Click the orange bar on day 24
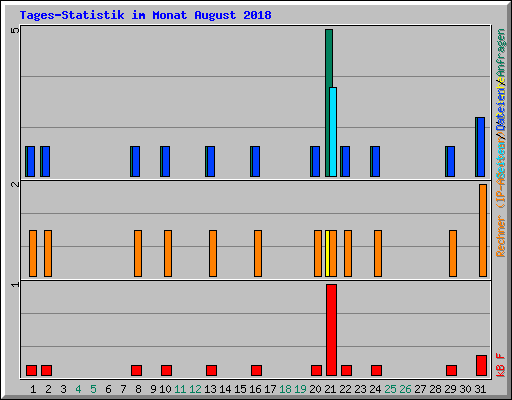The image size is (512, 400). pyautogui.click(x=378, y=253)
